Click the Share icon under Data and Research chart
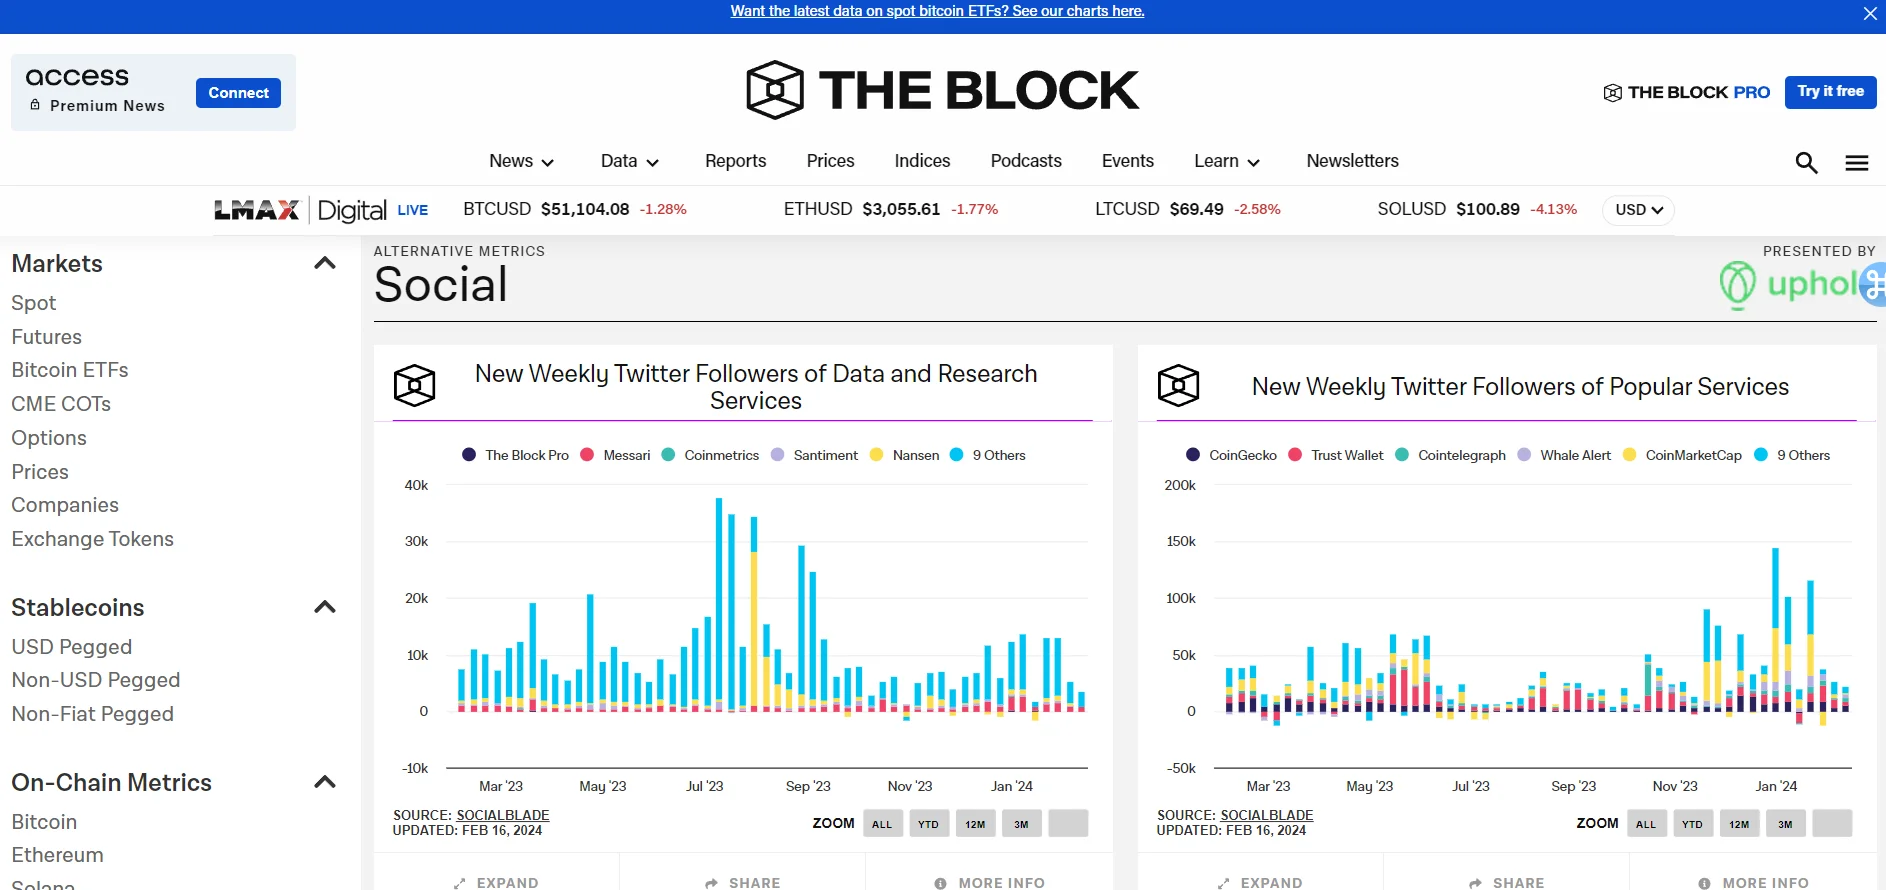This screenshot has width=1886, height=890. [712, 883]
